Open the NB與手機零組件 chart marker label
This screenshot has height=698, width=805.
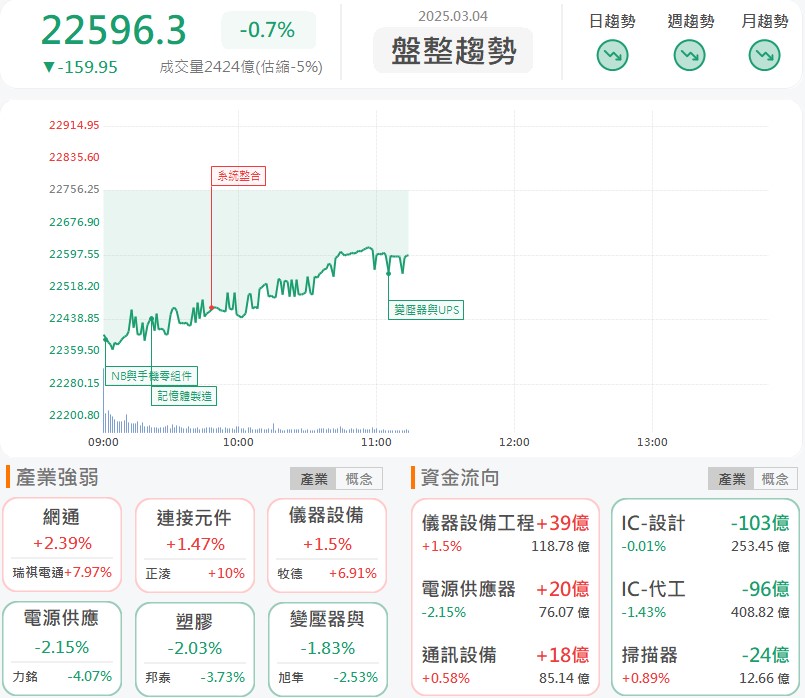151,376
